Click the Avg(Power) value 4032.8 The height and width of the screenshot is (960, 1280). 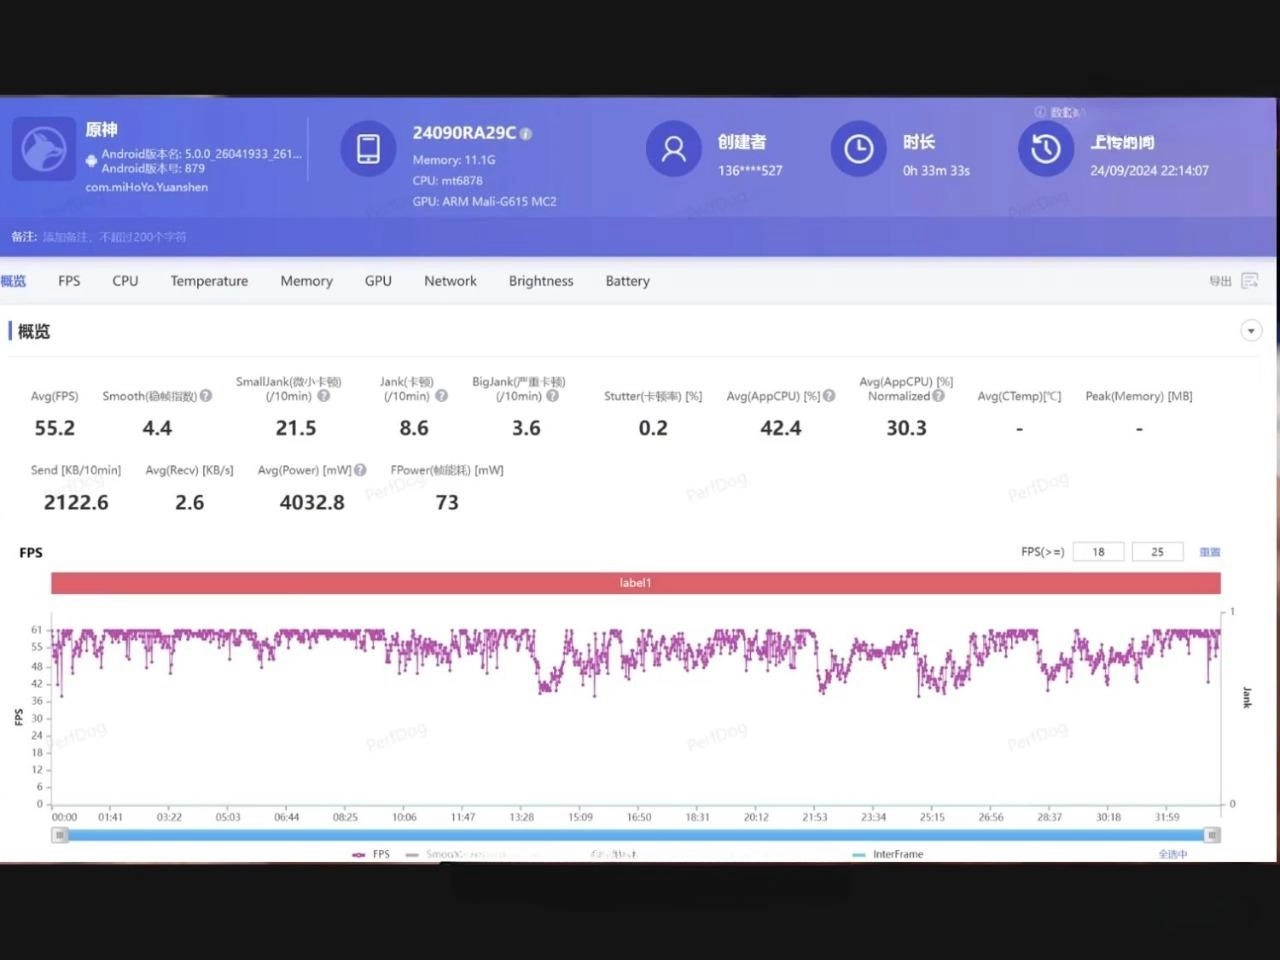(x=312, y=502)
